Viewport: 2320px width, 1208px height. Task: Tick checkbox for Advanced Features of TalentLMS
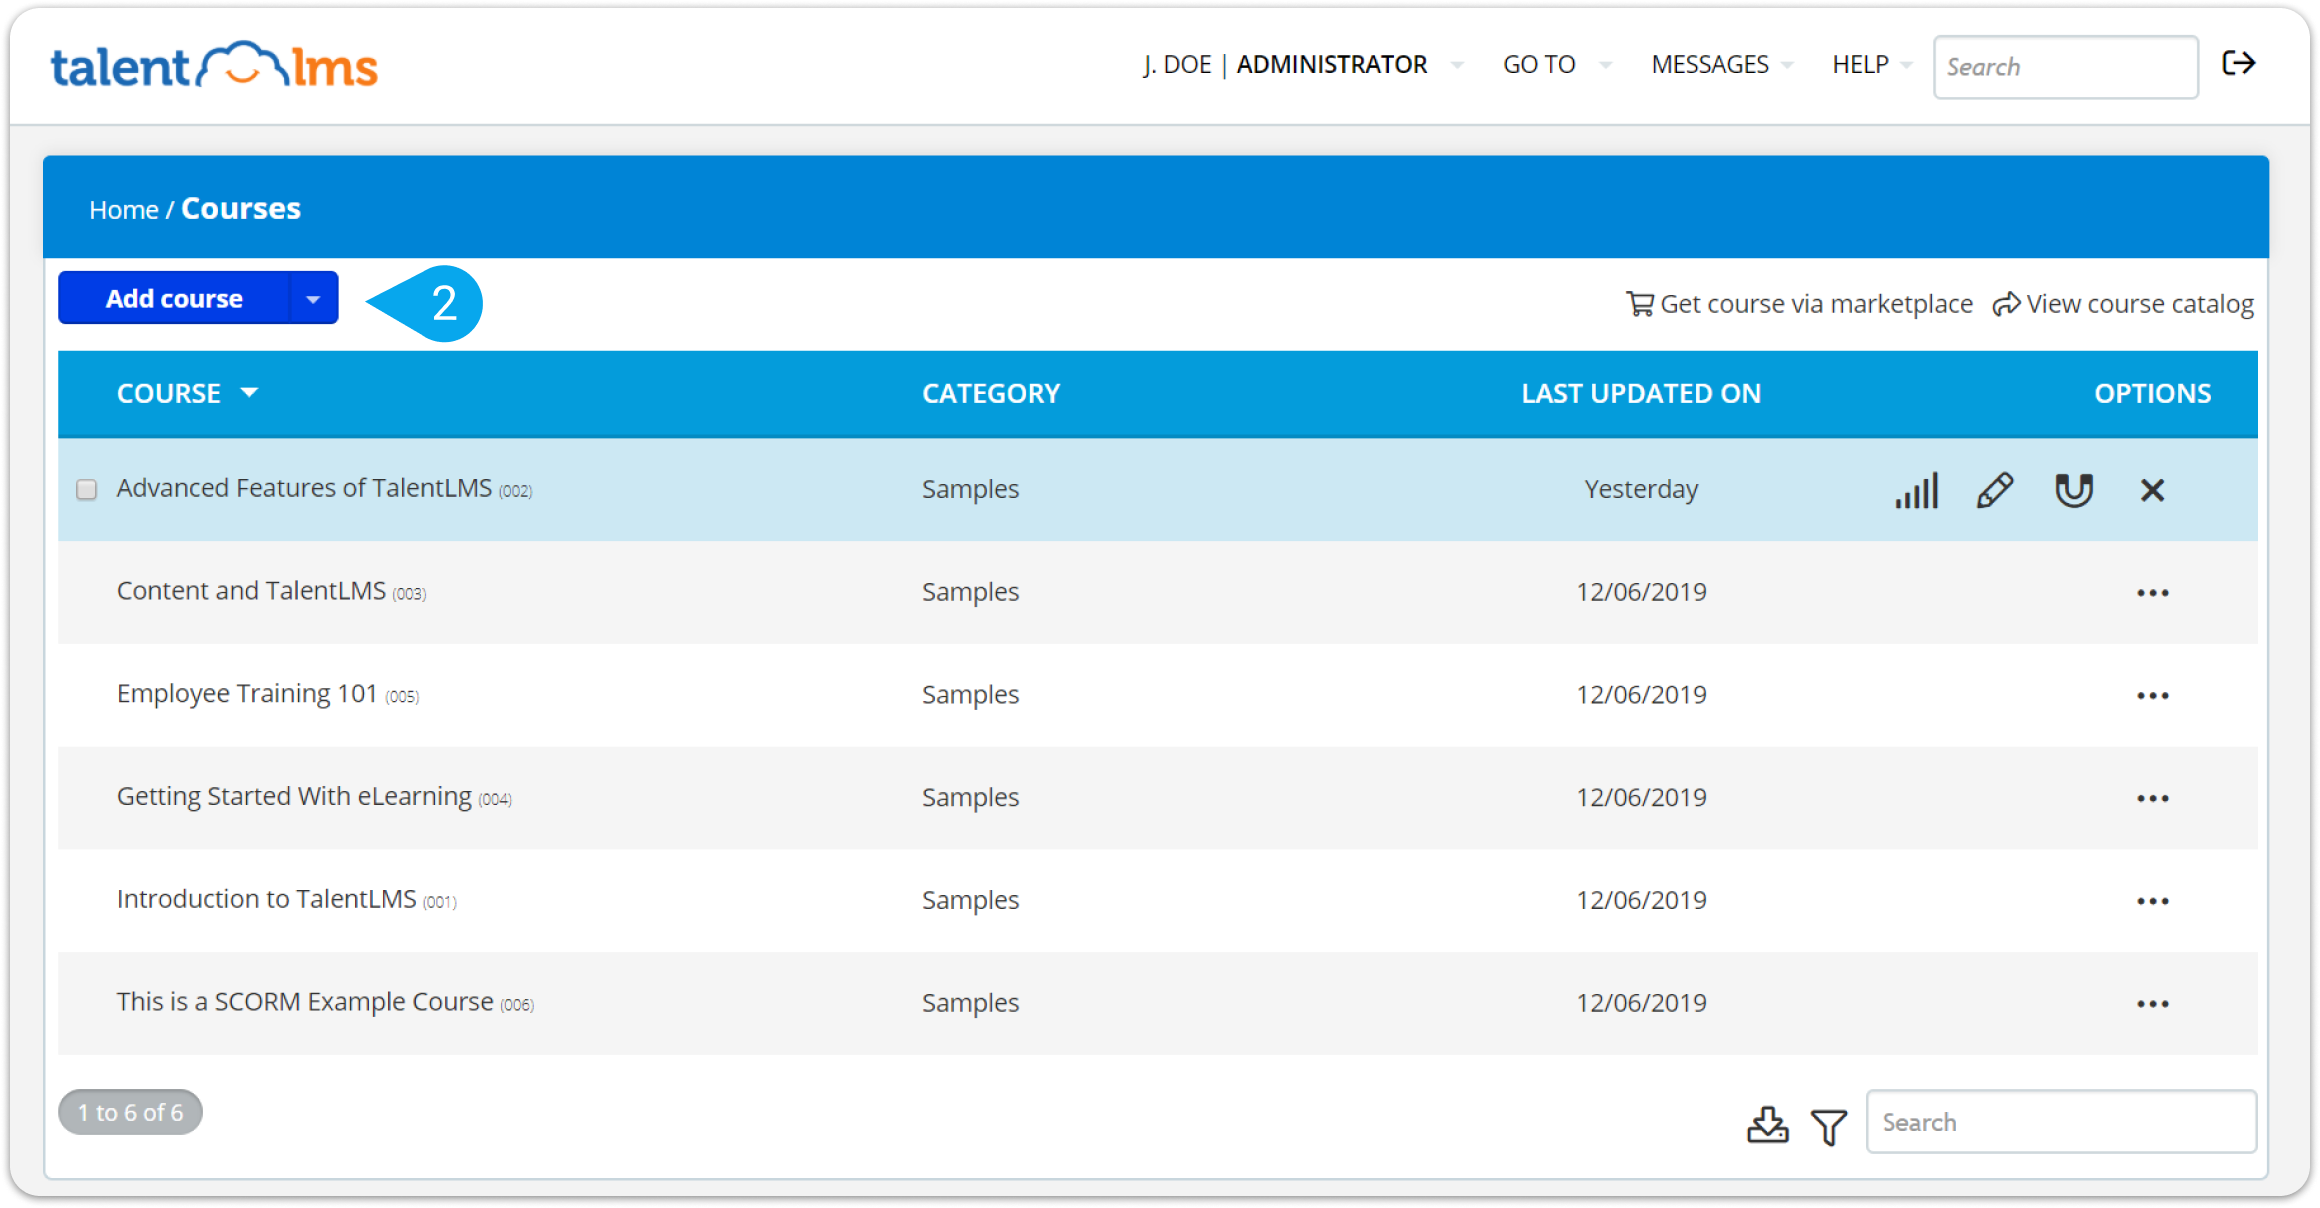87,489
